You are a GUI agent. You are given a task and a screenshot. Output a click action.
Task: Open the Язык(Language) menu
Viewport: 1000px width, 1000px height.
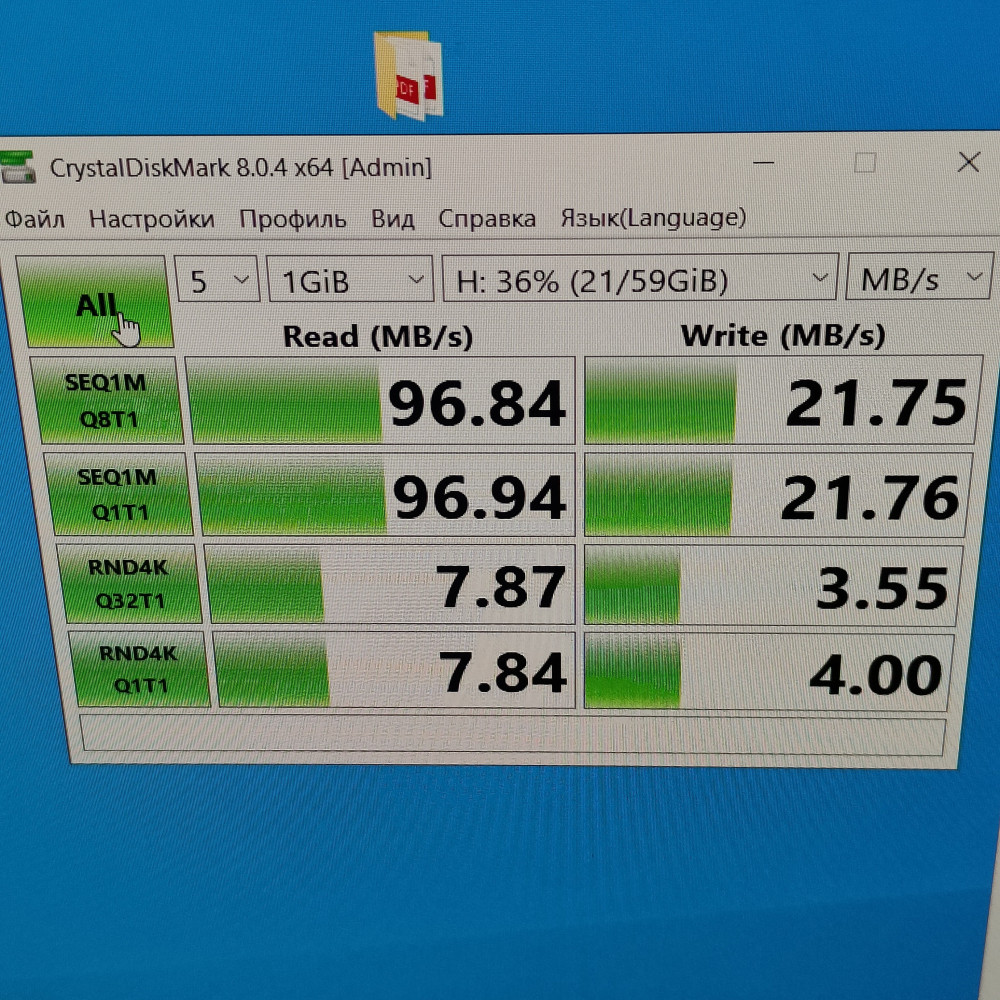click(x=652, y=217)
